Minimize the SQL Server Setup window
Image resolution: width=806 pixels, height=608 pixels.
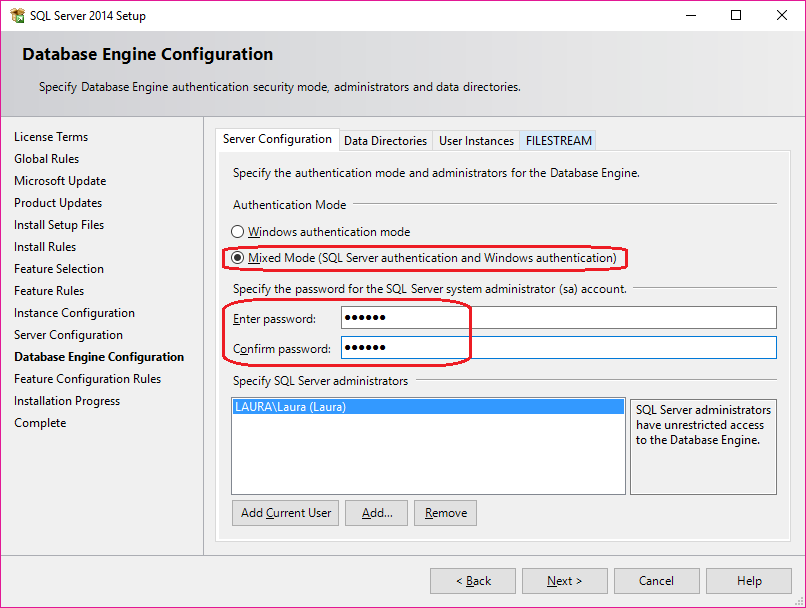click(x=691, y=15)
